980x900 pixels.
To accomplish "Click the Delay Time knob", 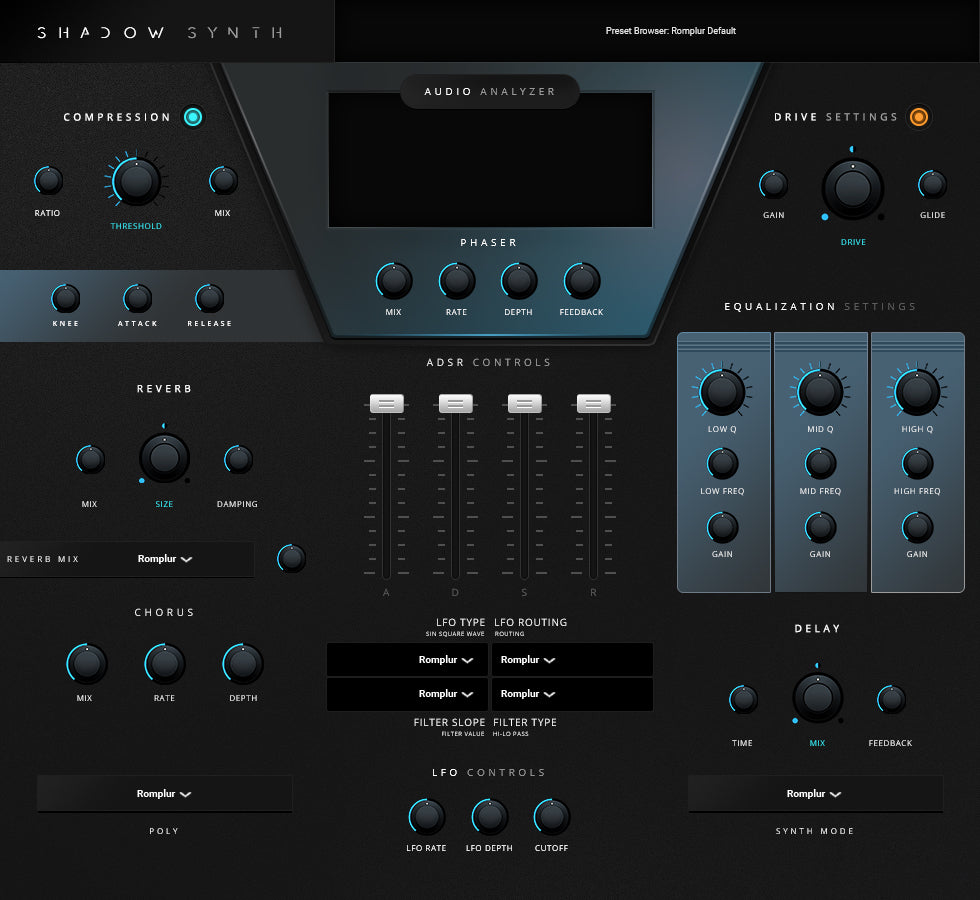I will coord(744,700).
